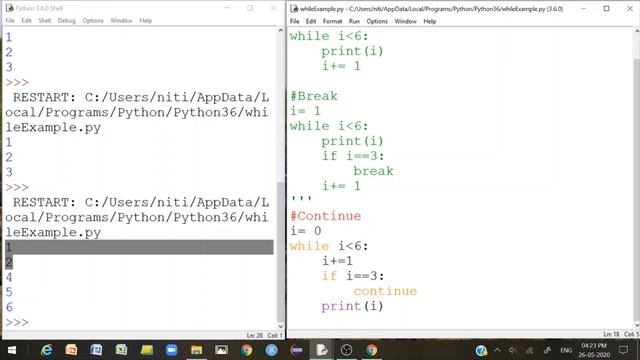Show hidden system tray icons

click(497, 350)
